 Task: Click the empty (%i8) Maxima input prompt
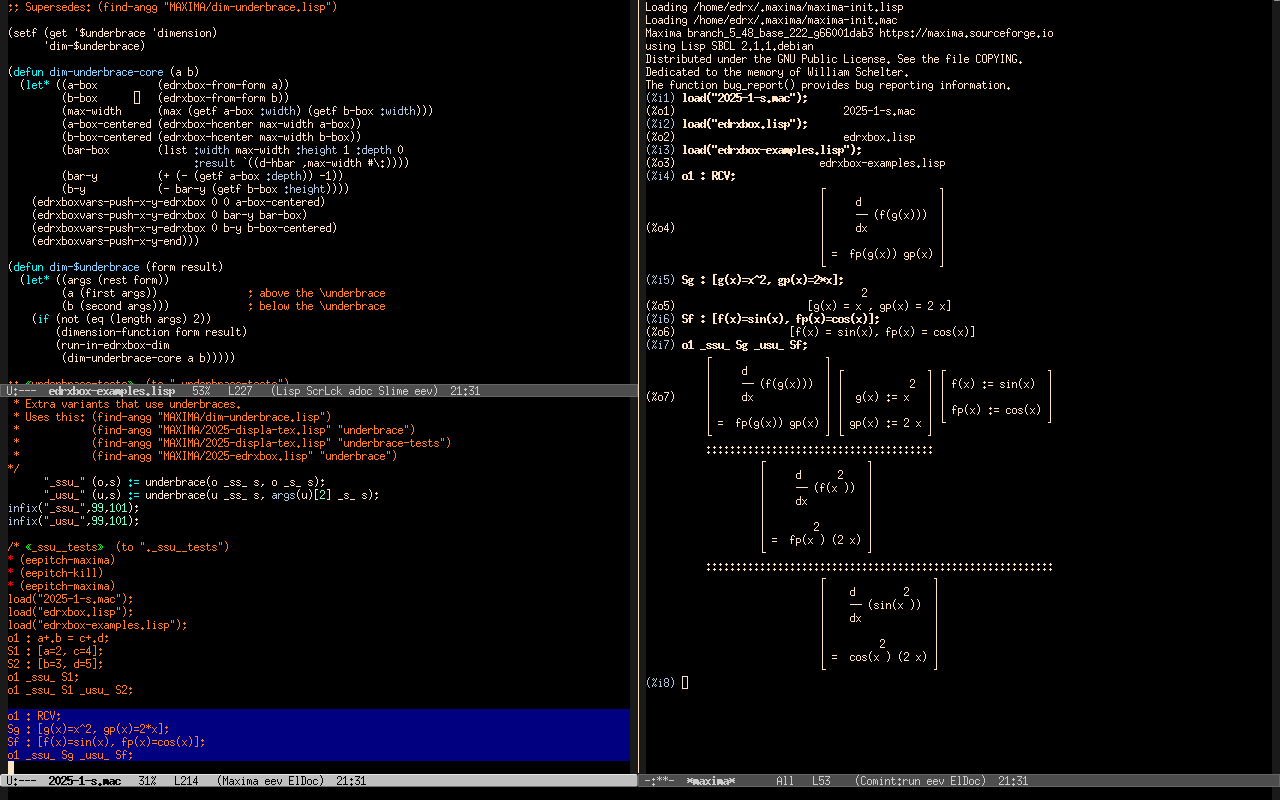click(x=684, y=683)
